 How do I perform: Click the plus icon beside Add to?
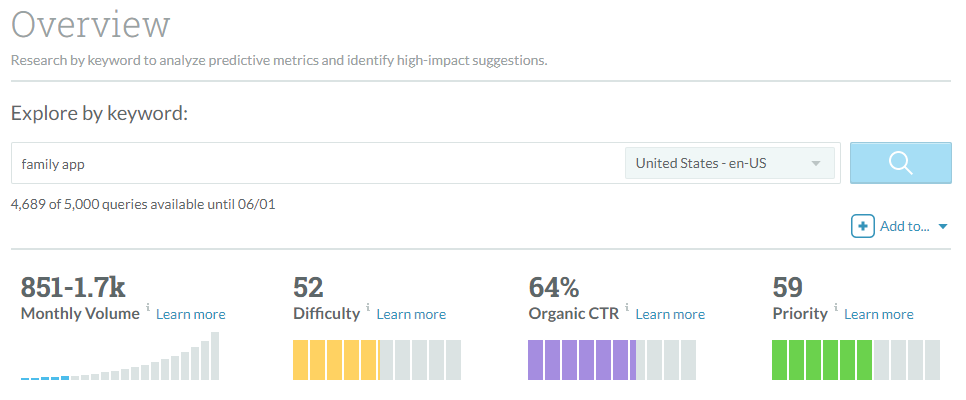coord(863,227)
